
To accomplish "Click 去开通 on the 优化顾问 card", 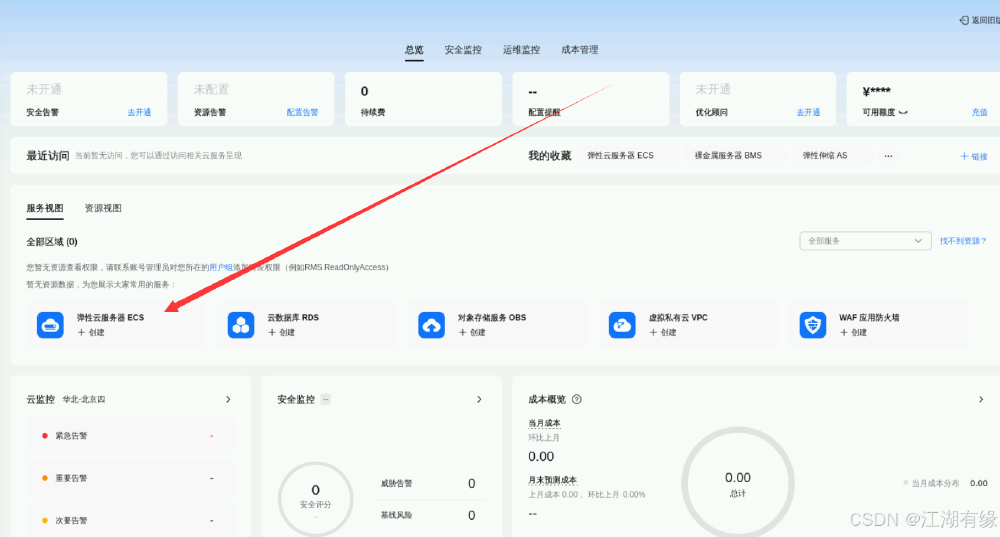I will click(x=808, y=112).
